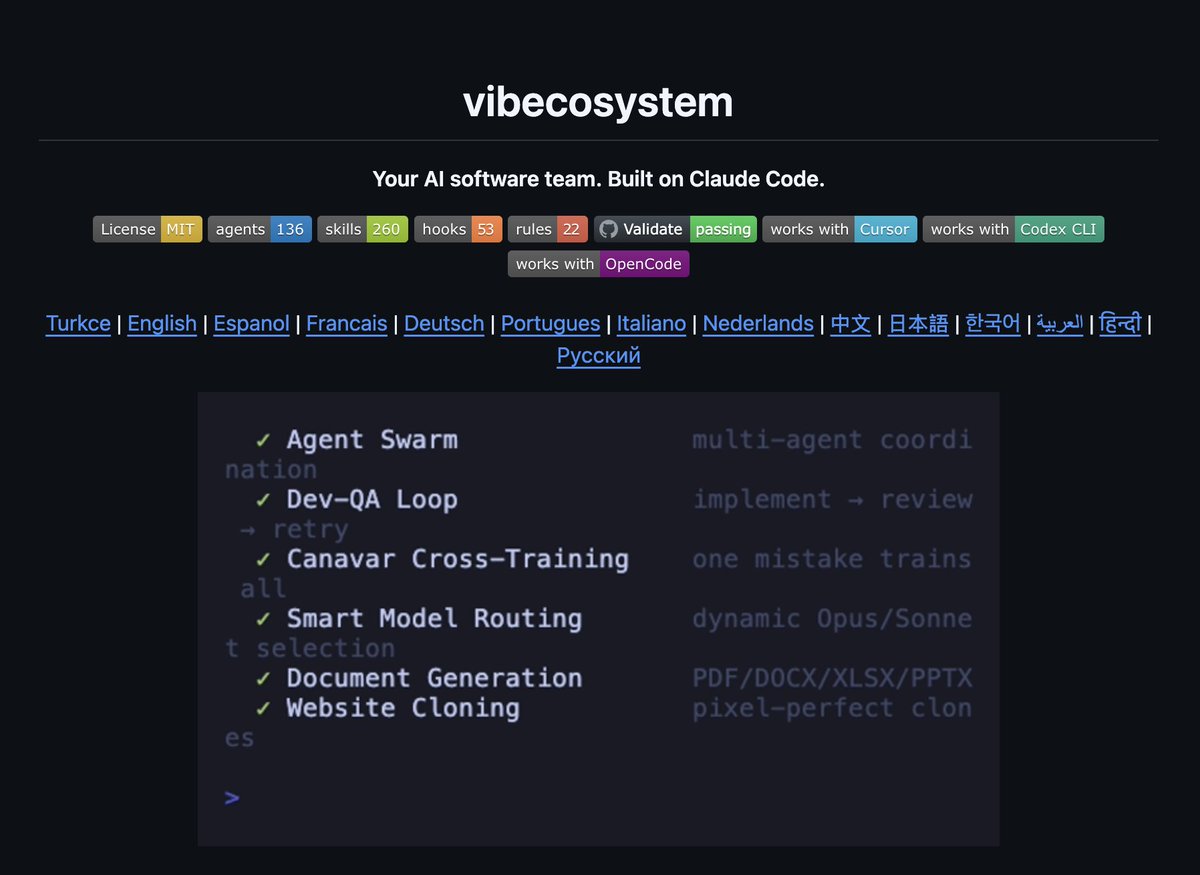Open the Francais language link

[347, 323]
